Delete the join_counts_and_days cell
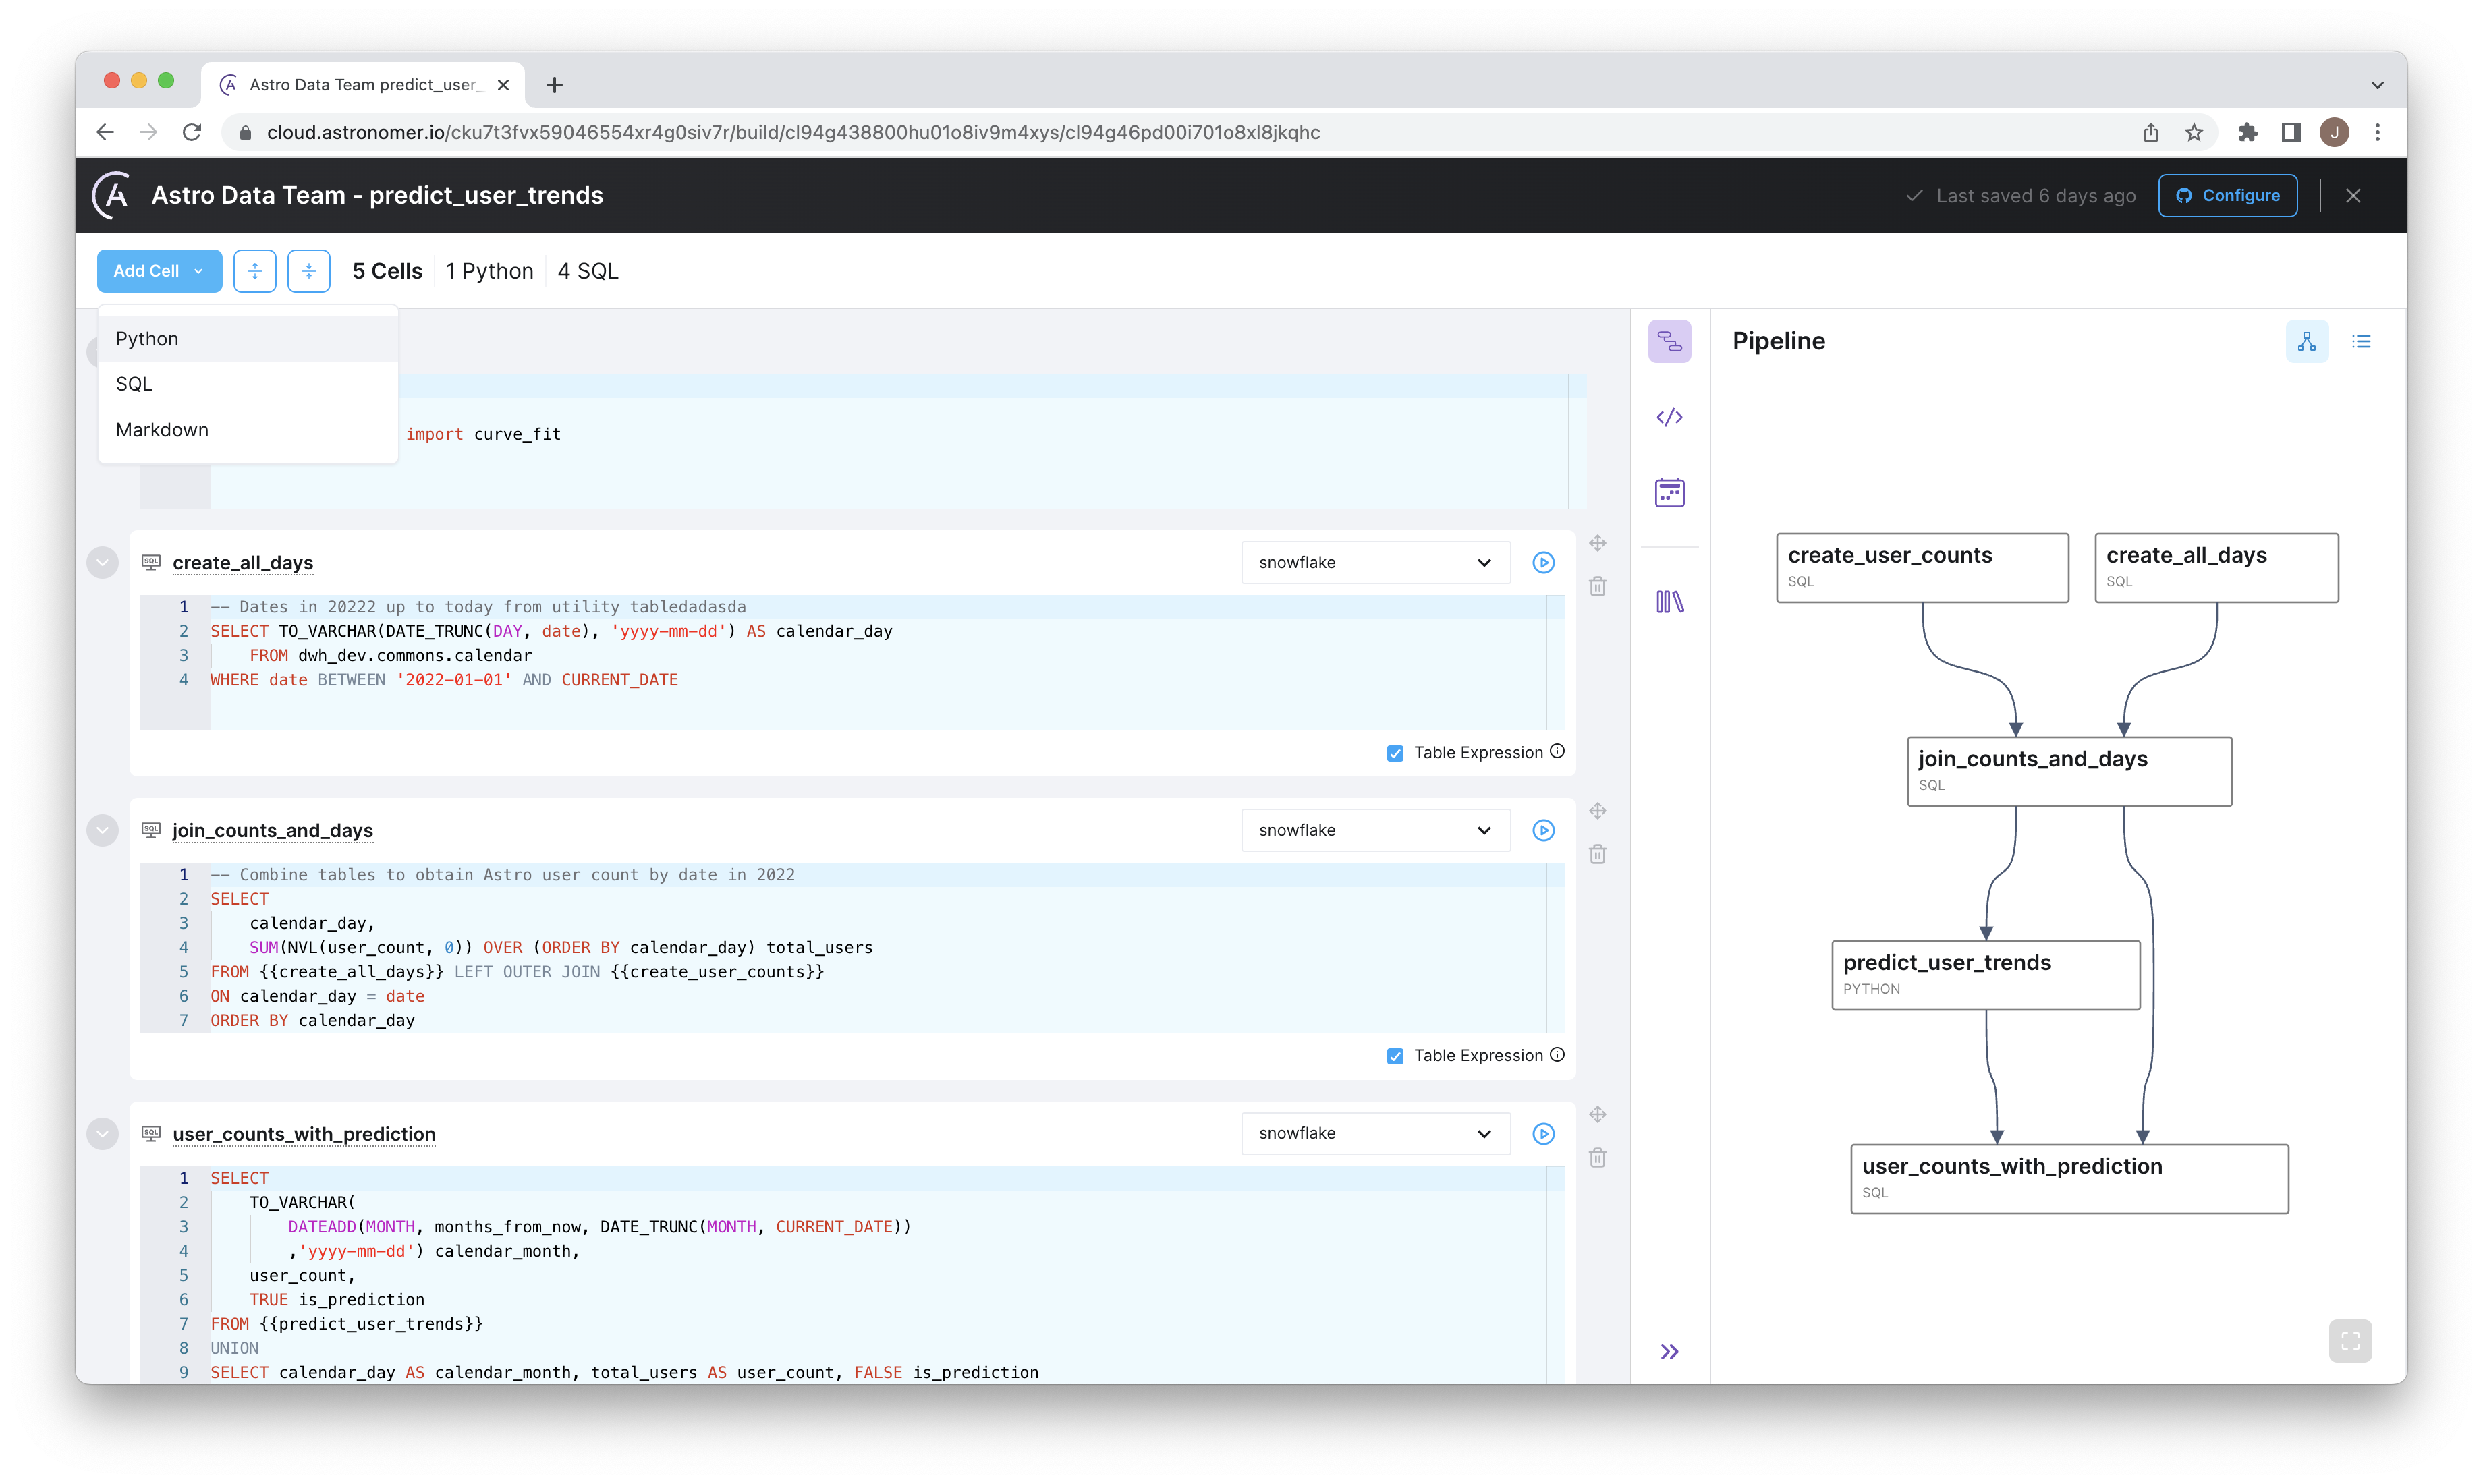Viewport: 2483px width, 1484px height. coord(1597,853)
